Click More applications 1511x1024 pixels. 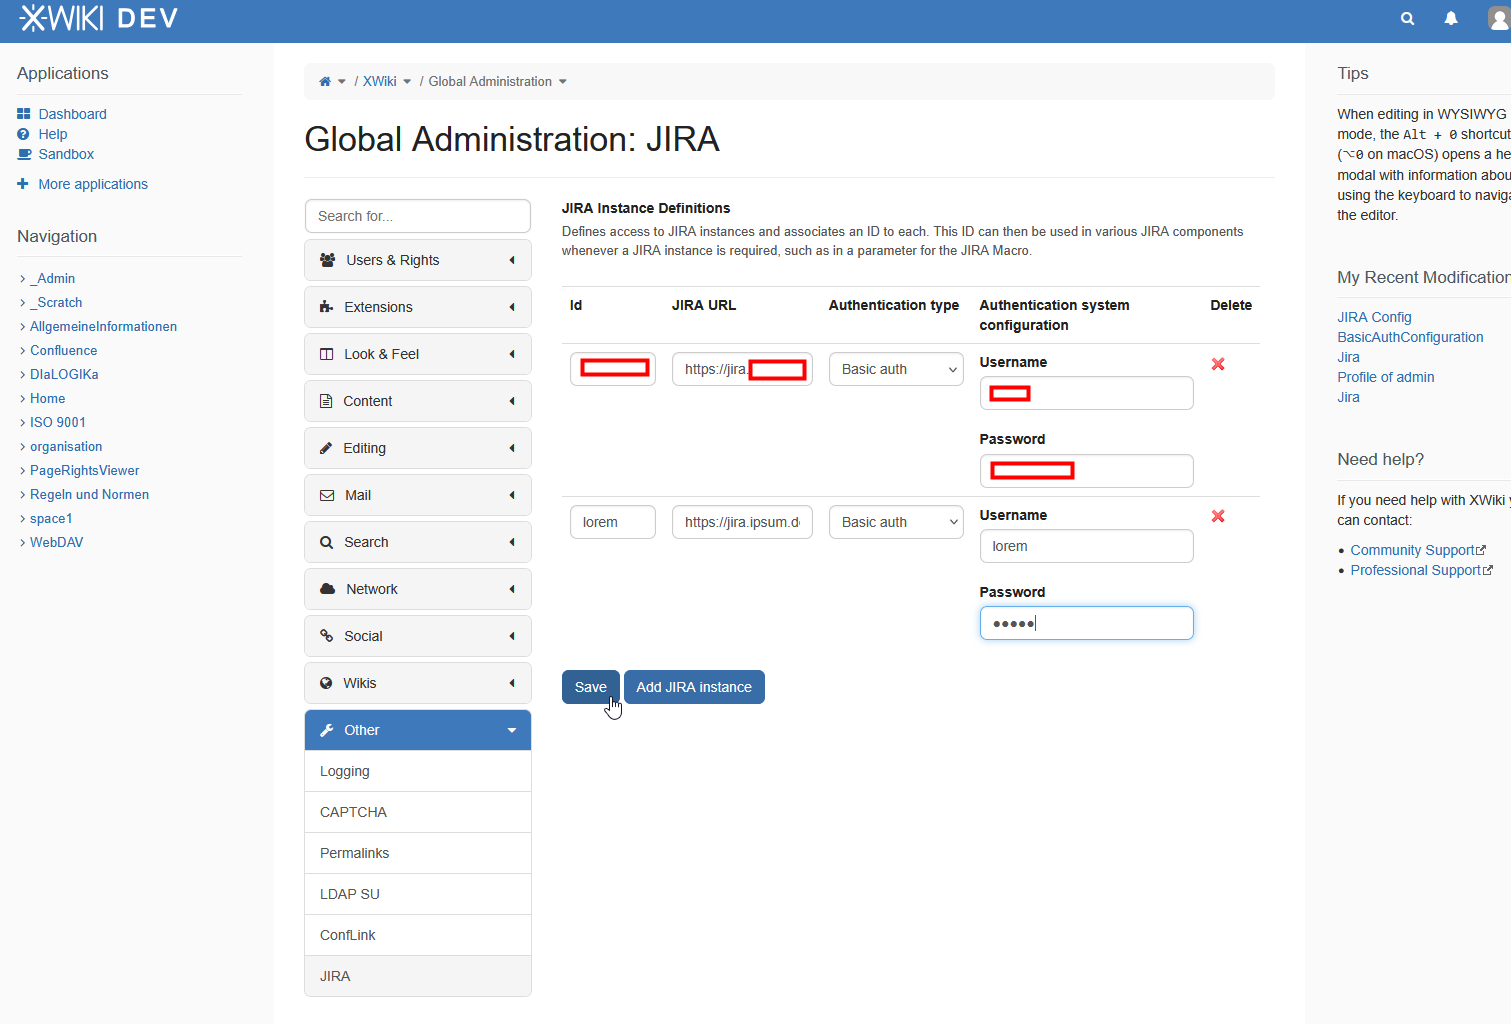[93, 184]
